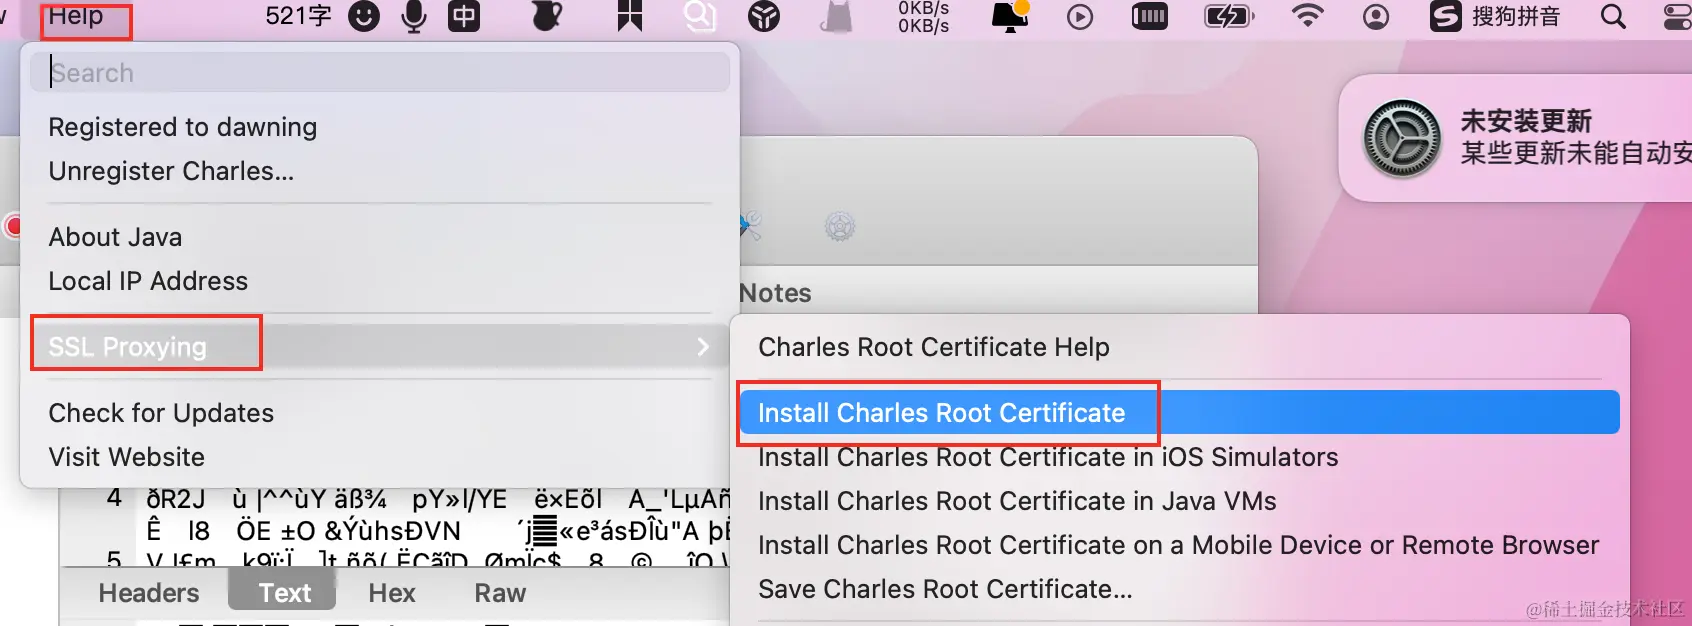Screen dimensions: 1692x626
Task: Switch to the Headers tab
Action: pyautogui.click(x=149, y=593)
